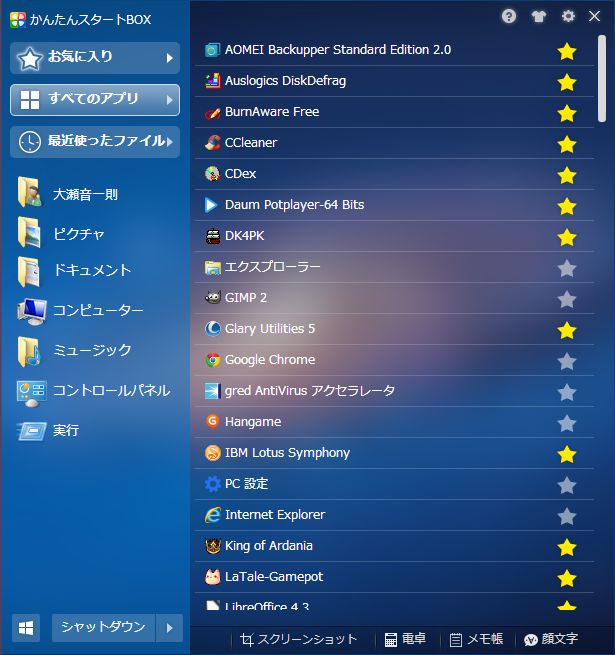
Task: Click the CCleaner app icon
Action: point(212,143)
